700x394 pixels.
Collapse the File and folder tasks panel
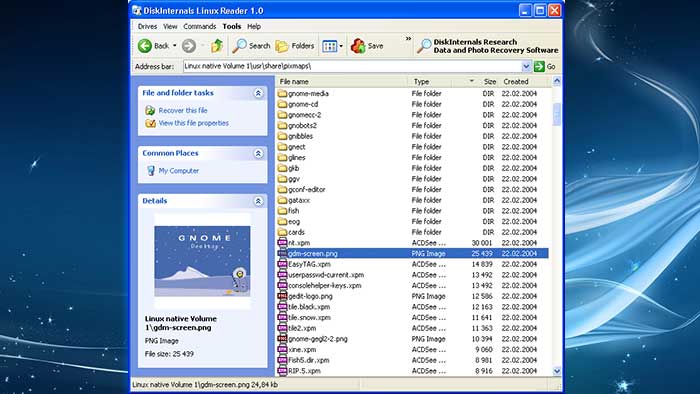258,93
